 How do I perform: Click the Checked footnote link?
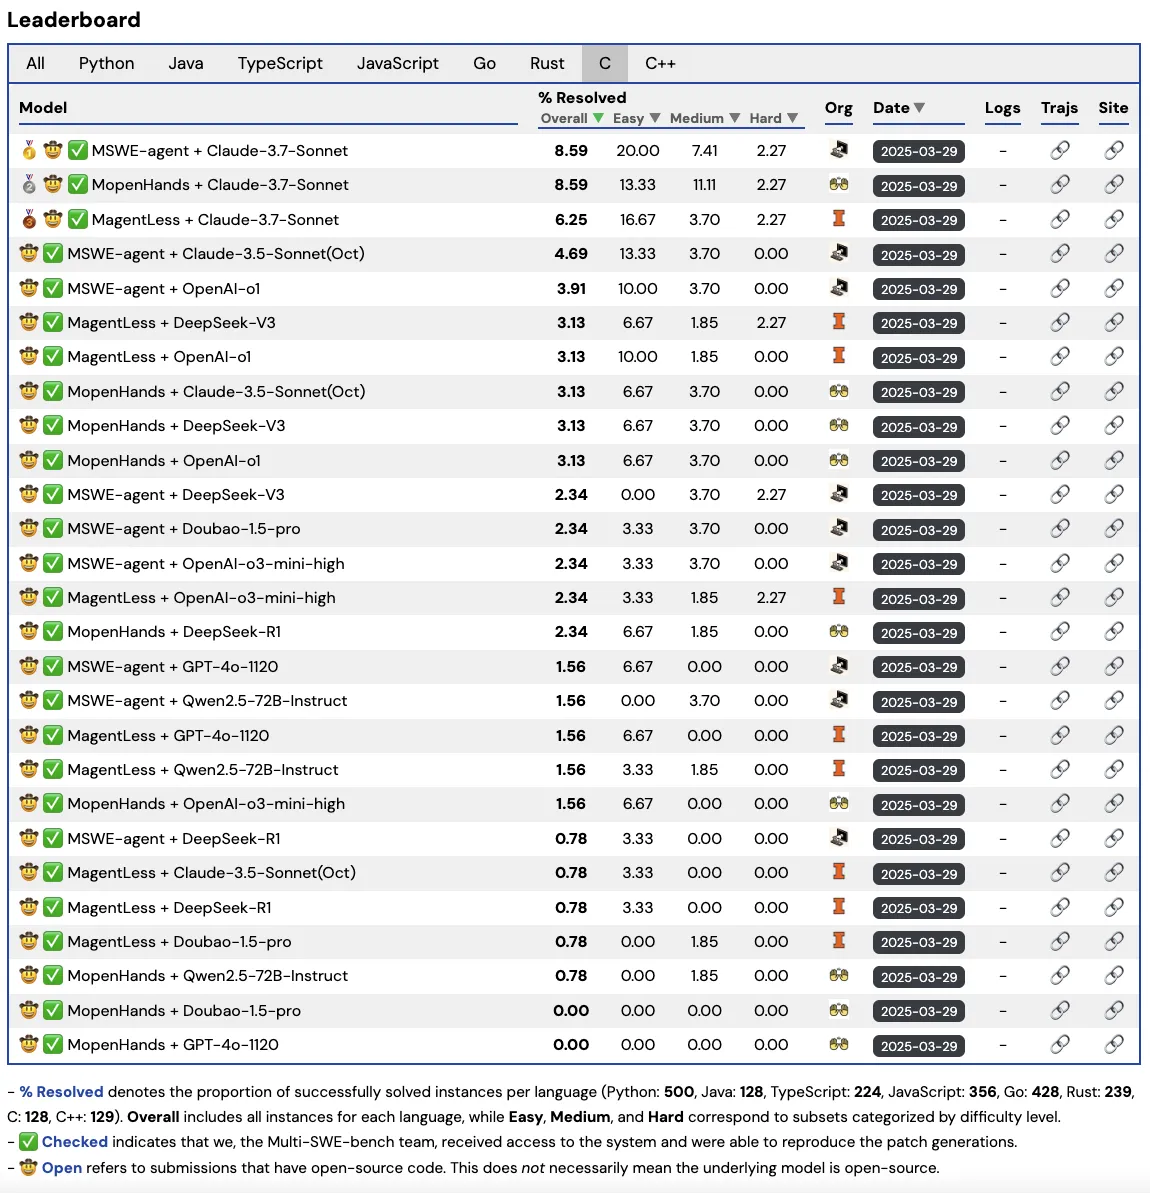point(75,1142)
